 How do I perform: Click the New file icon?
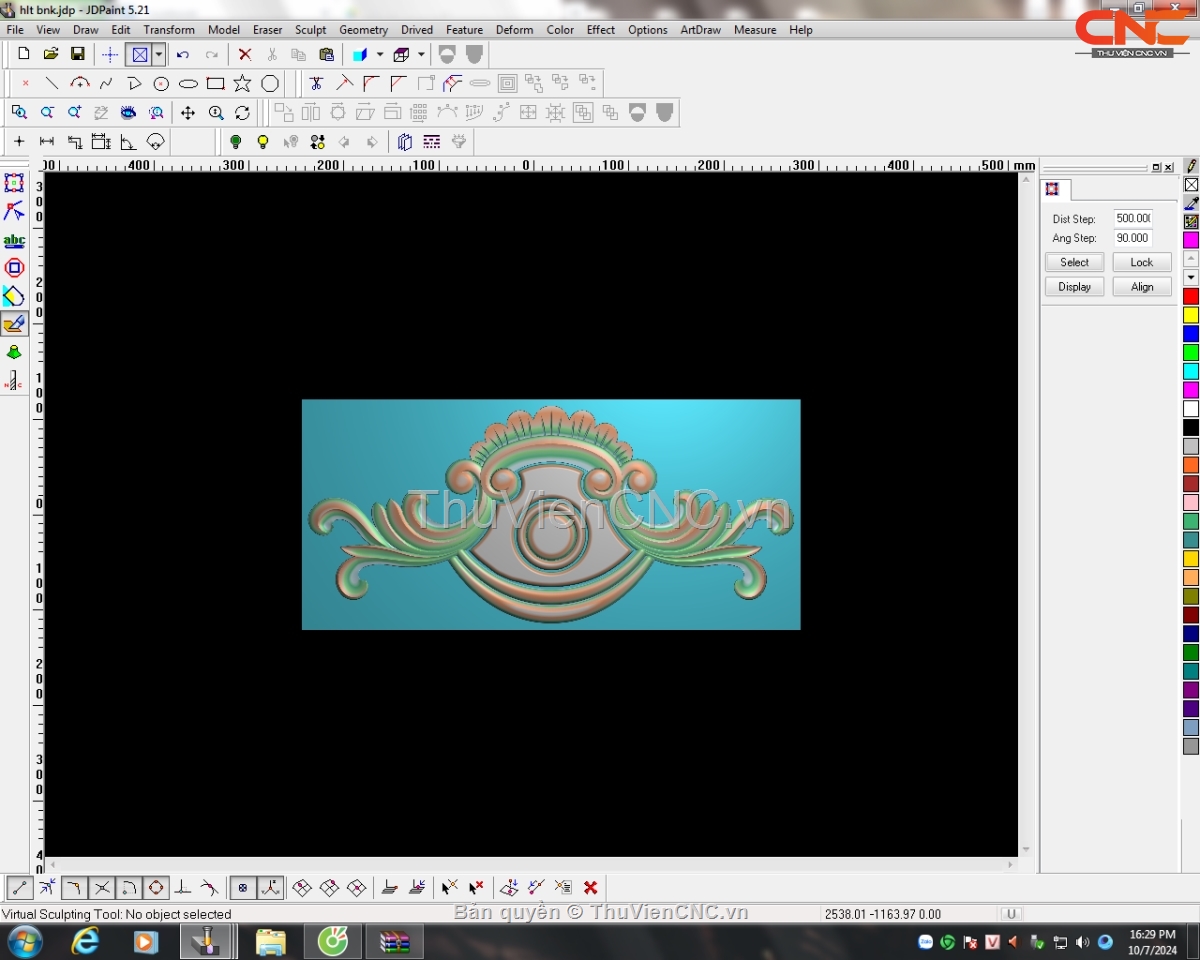(24, 54)
